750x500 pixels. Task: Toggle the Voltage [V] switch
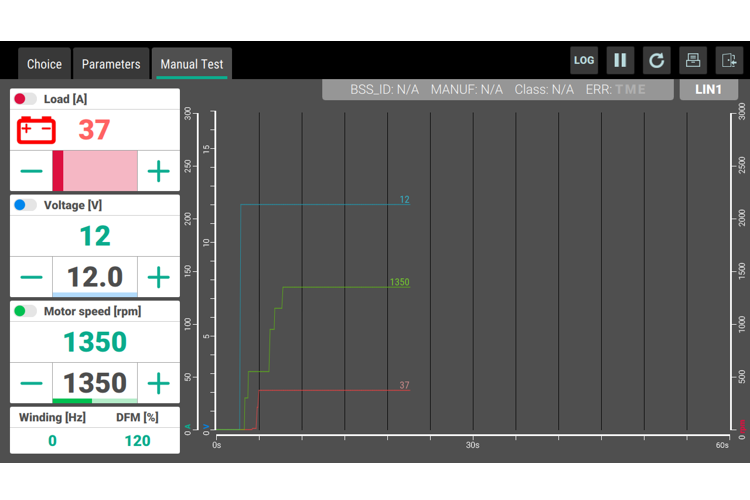[26, 205]
